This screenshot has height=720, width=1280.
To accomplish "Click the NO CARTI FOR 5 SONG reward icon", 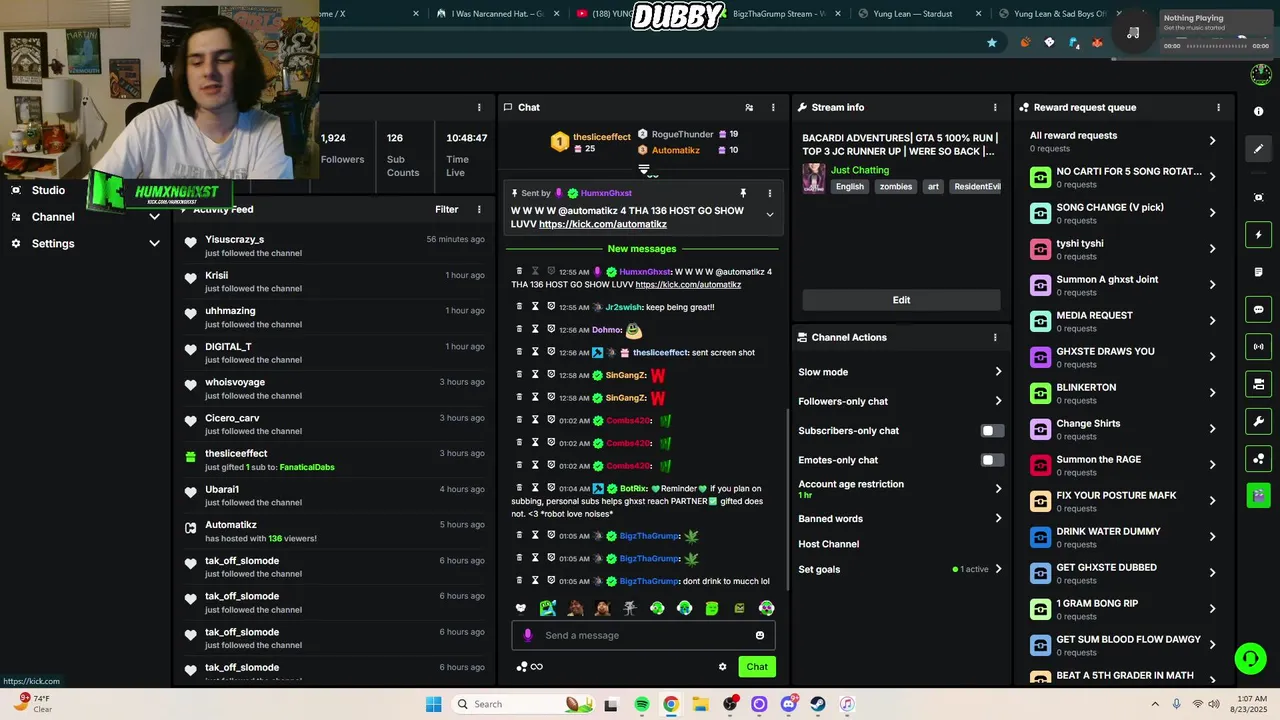I will pyautogui.click(x=1040, y=177).
